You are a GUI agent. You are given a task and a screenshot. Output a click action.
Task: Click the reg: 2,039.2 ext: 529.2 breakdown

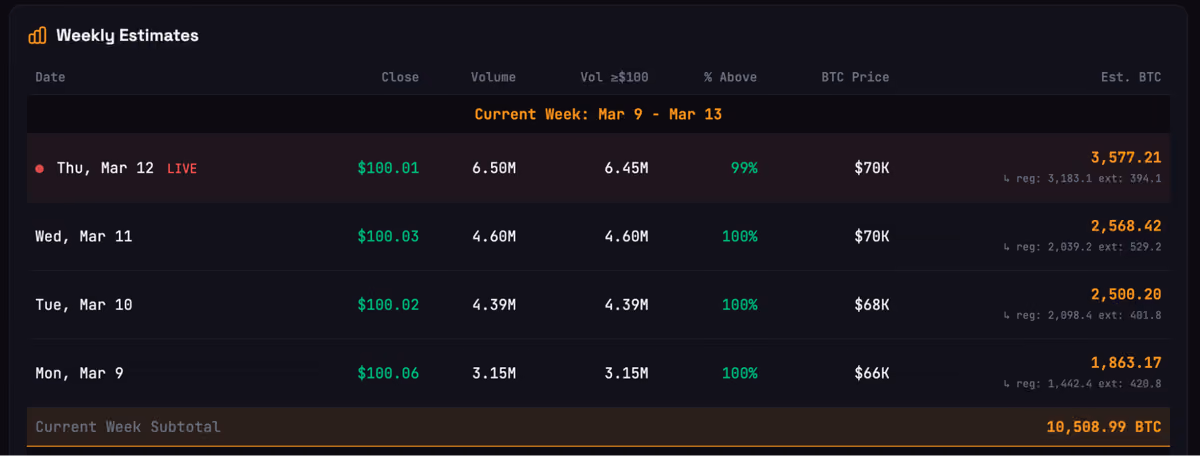pyautogui.click(x=1082, y=247)
